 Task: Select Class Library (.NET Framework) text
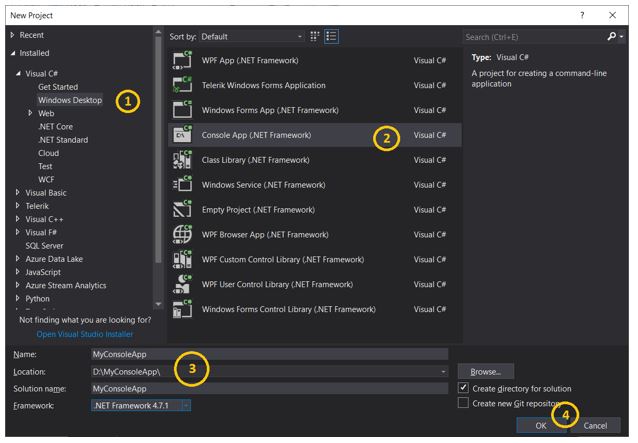pyautogui.click(x=256, y=160)
